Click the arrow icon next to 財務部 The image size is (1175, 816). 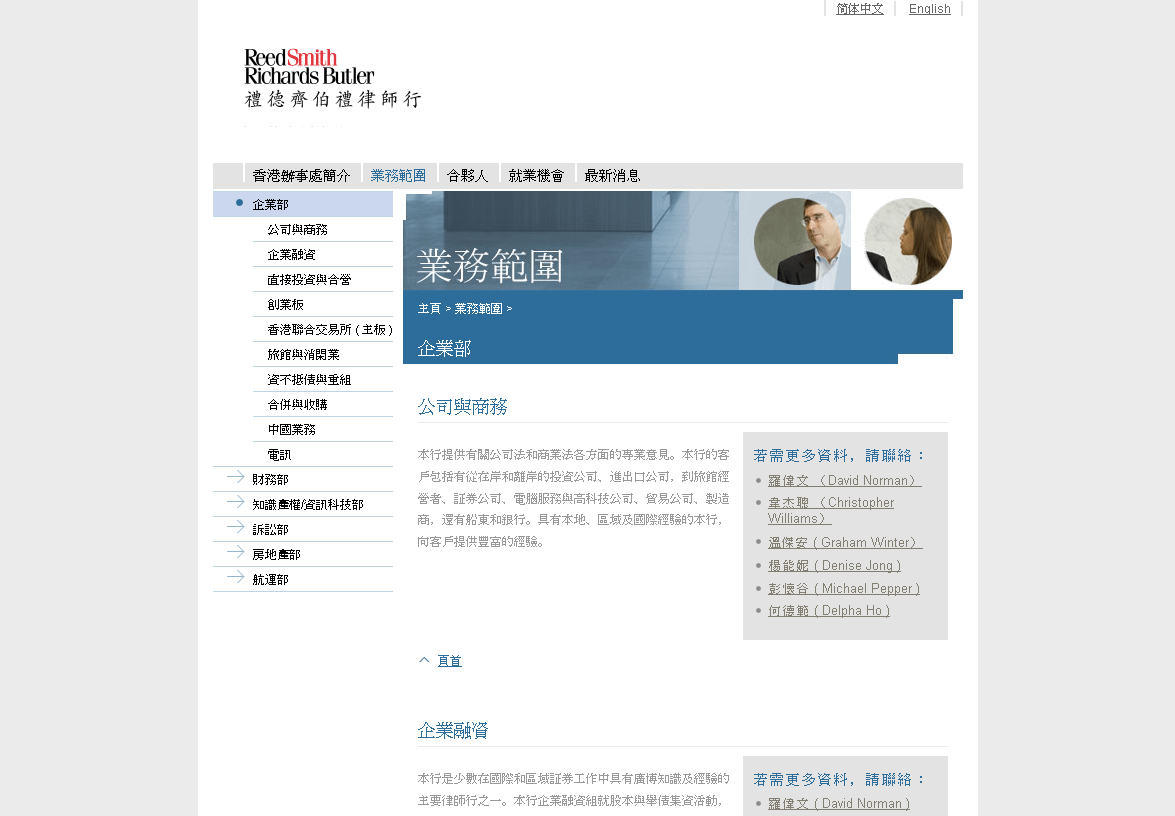pyautogui.click(x=235, y=477)
